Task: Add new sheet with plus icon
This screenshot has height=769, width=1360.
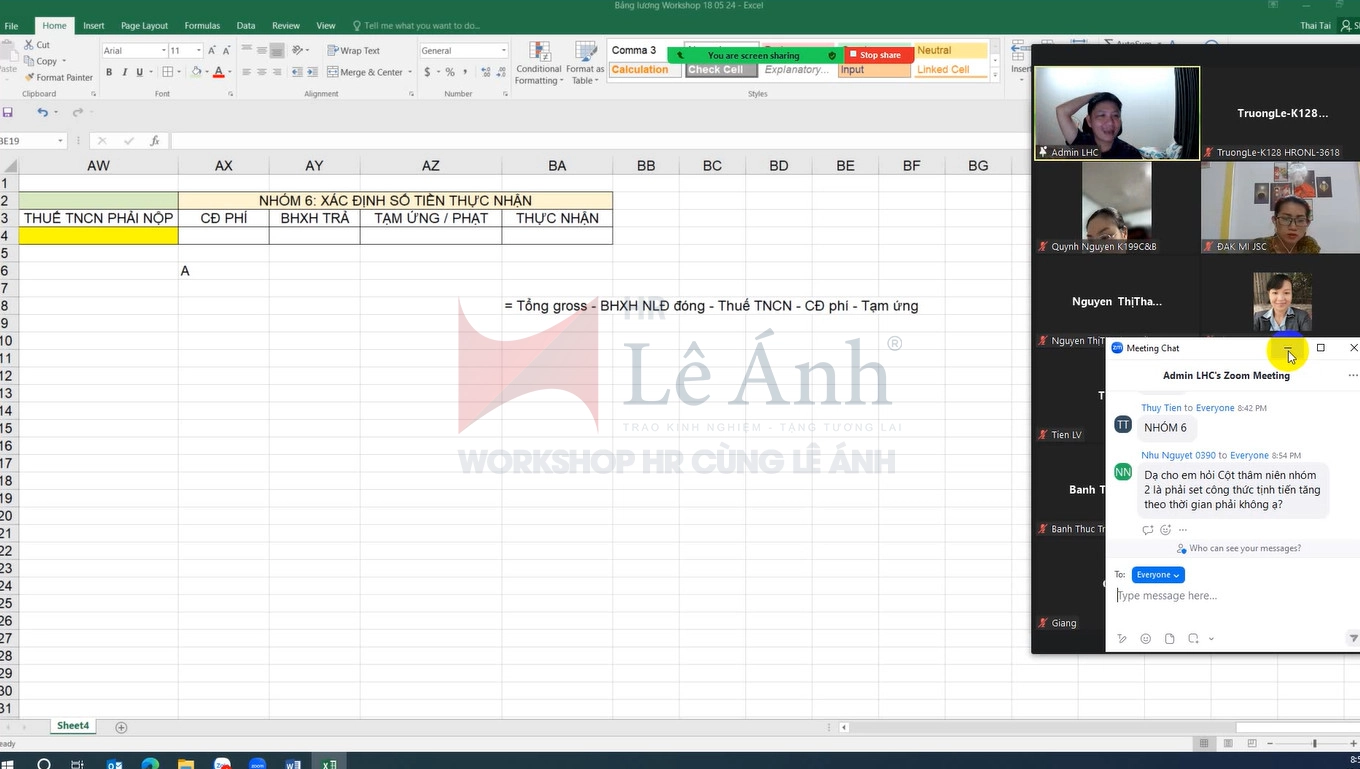Action: coord(121,727)
